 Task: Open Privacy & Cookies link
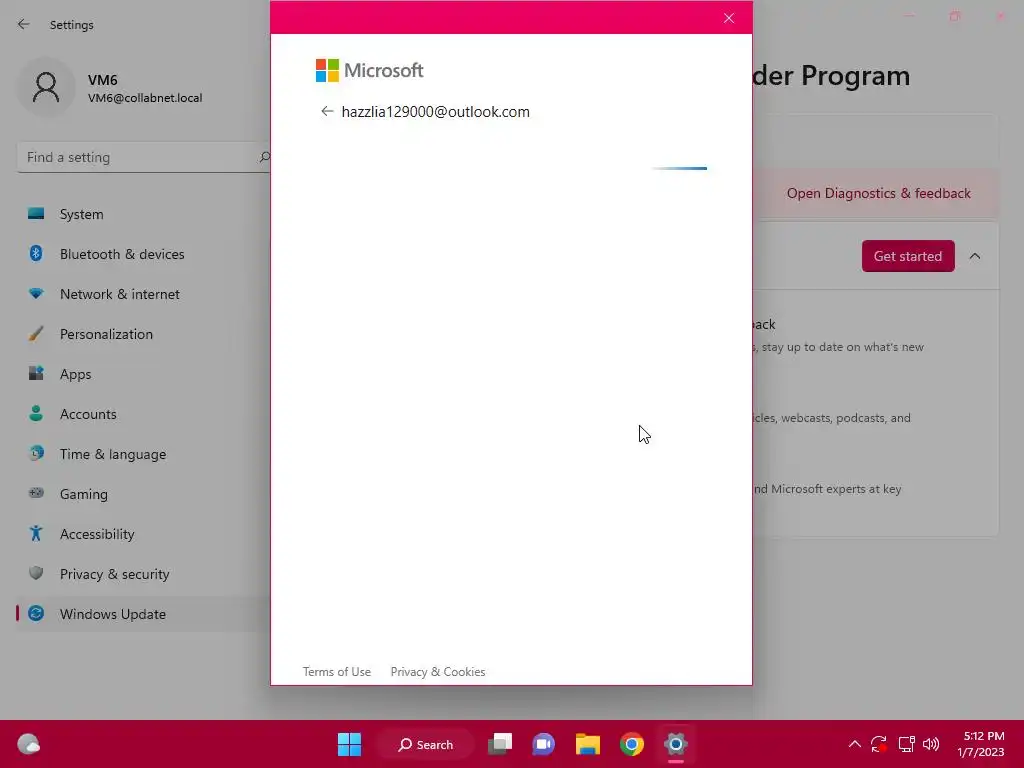point(438,671)
